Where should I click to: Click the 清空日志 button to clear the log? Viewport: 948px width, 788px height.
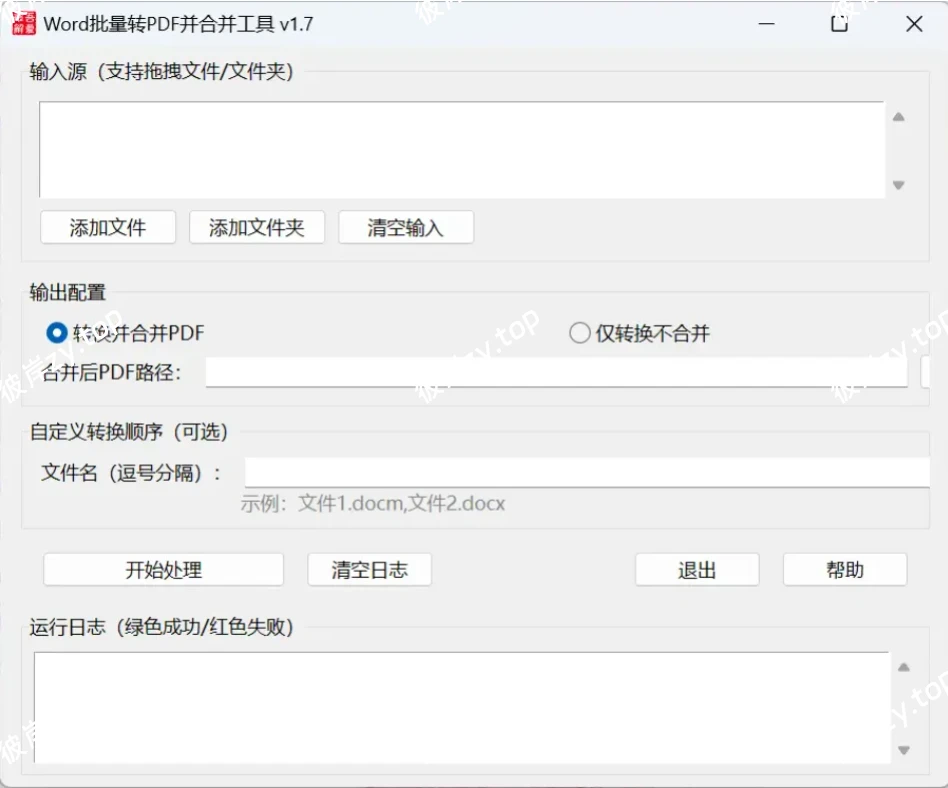pyautogui.click(x=368, y=569)
